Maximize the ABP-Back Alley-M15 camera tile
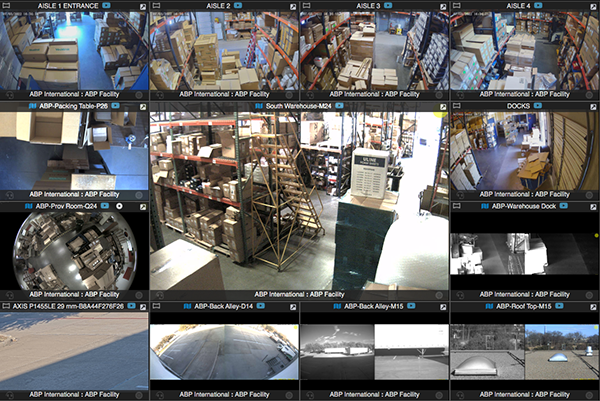The height and width of the screenshot is (401, 600). [x=443, y=305]
